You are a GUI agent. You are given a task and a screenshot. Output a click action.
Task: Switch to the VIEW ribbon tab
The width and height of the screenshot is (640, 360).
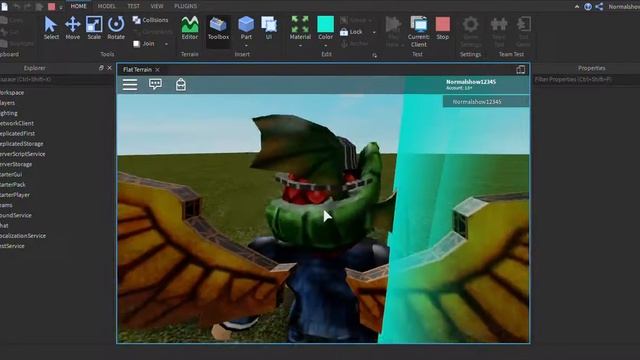157,6
